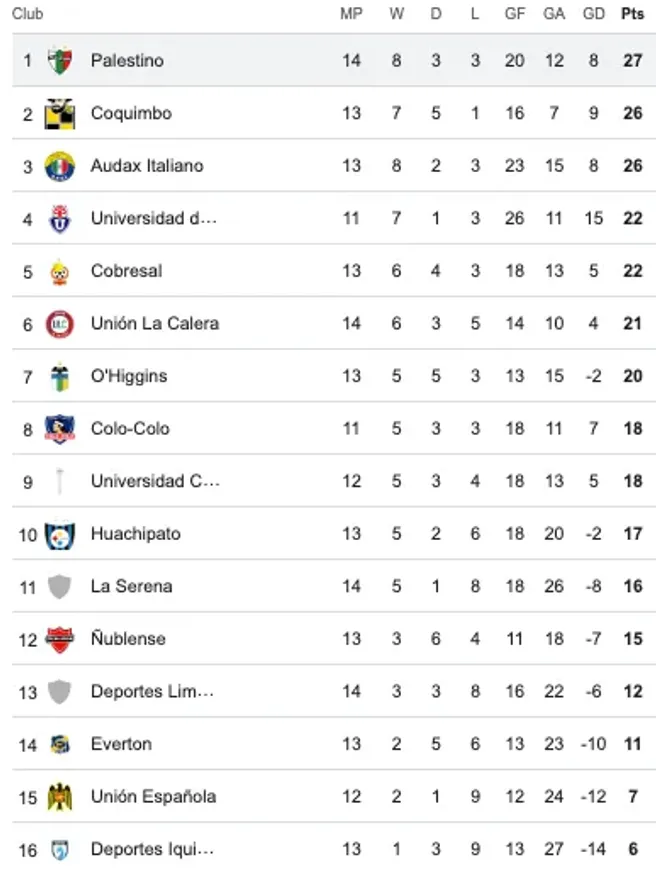This screenshot has width=656, height=875.
Task: Click the Colo-Colo crest icon
Action: click(x=60, y=429)
